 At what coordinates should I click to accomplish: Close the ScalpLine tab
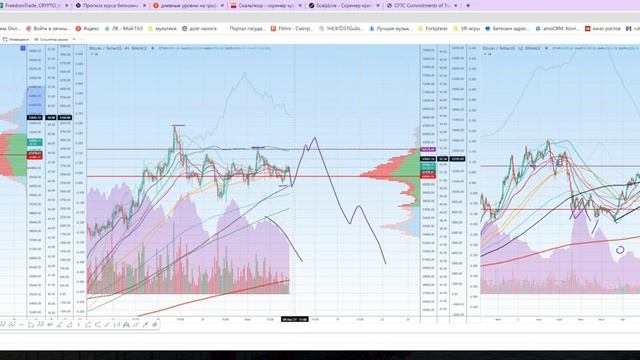(378, 6)
